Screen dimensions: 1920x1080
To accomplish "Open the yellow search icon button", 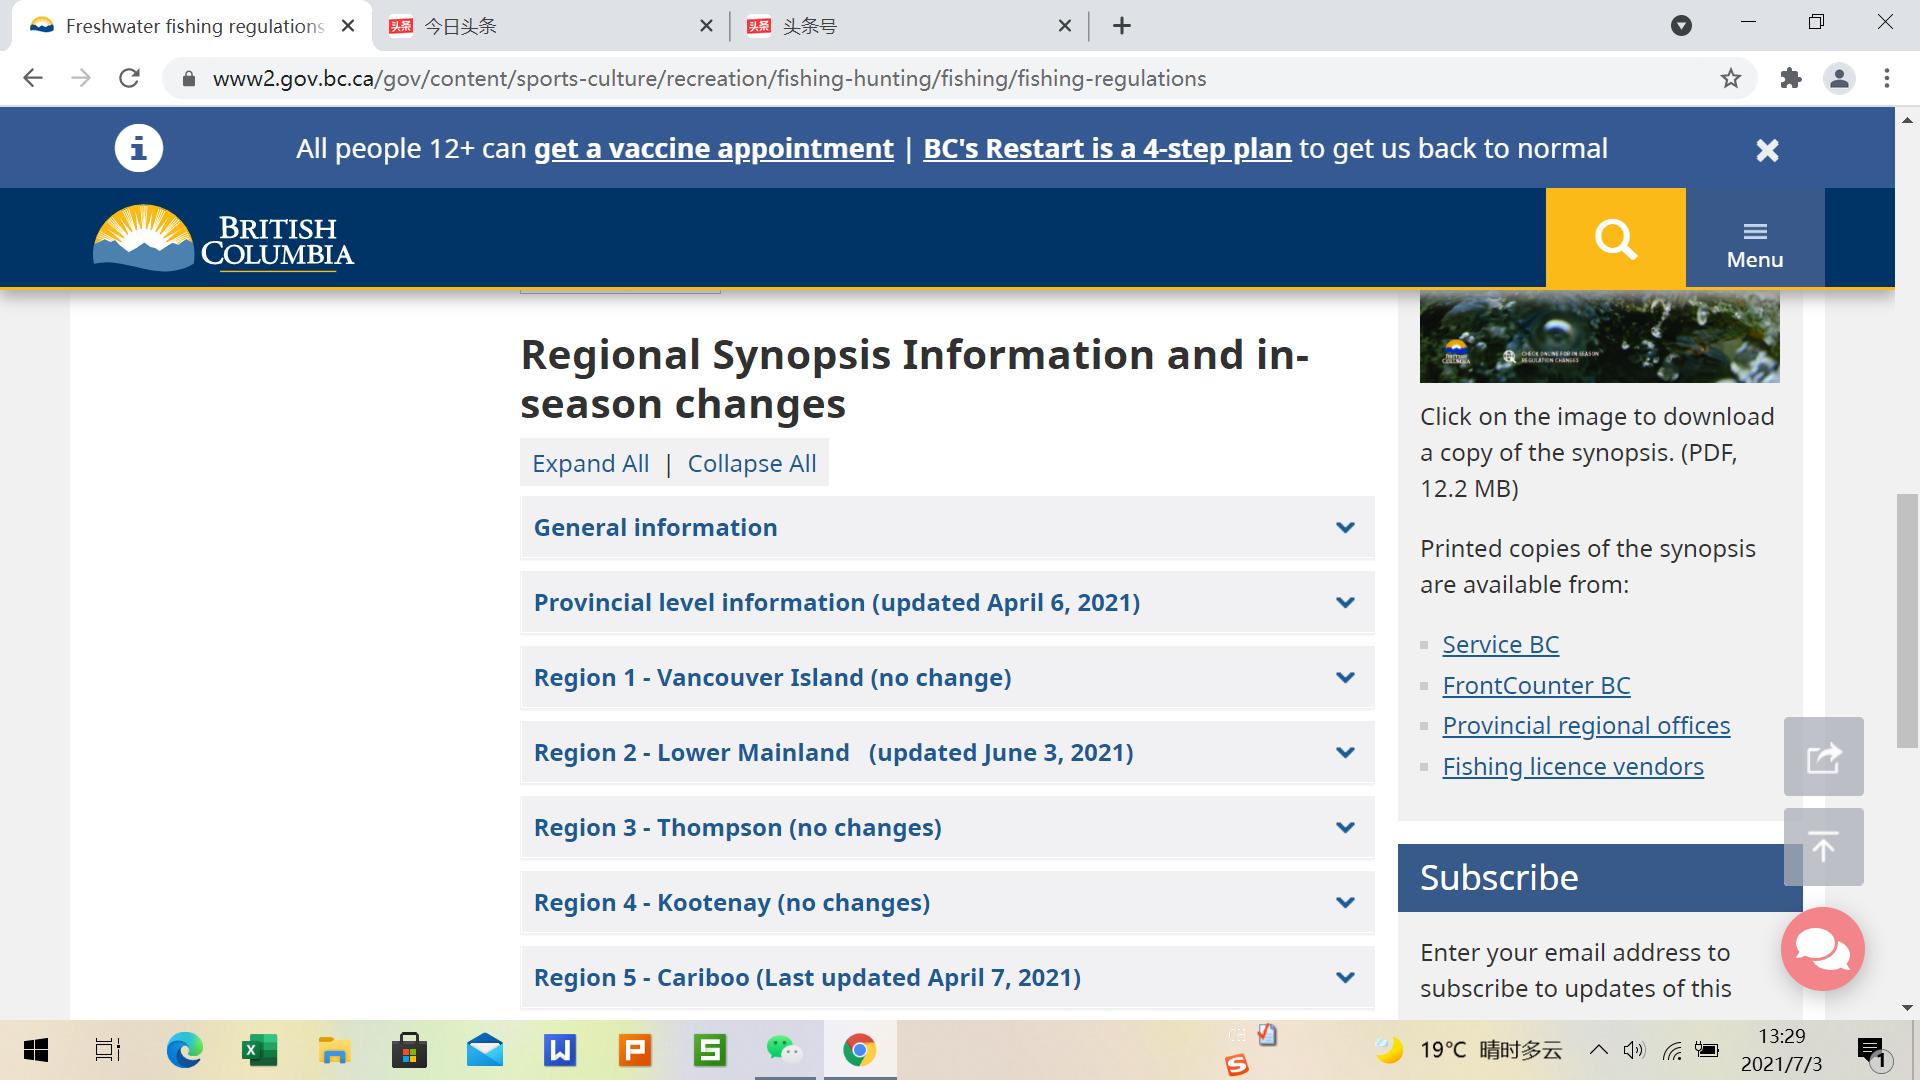I will point(1615,238).
